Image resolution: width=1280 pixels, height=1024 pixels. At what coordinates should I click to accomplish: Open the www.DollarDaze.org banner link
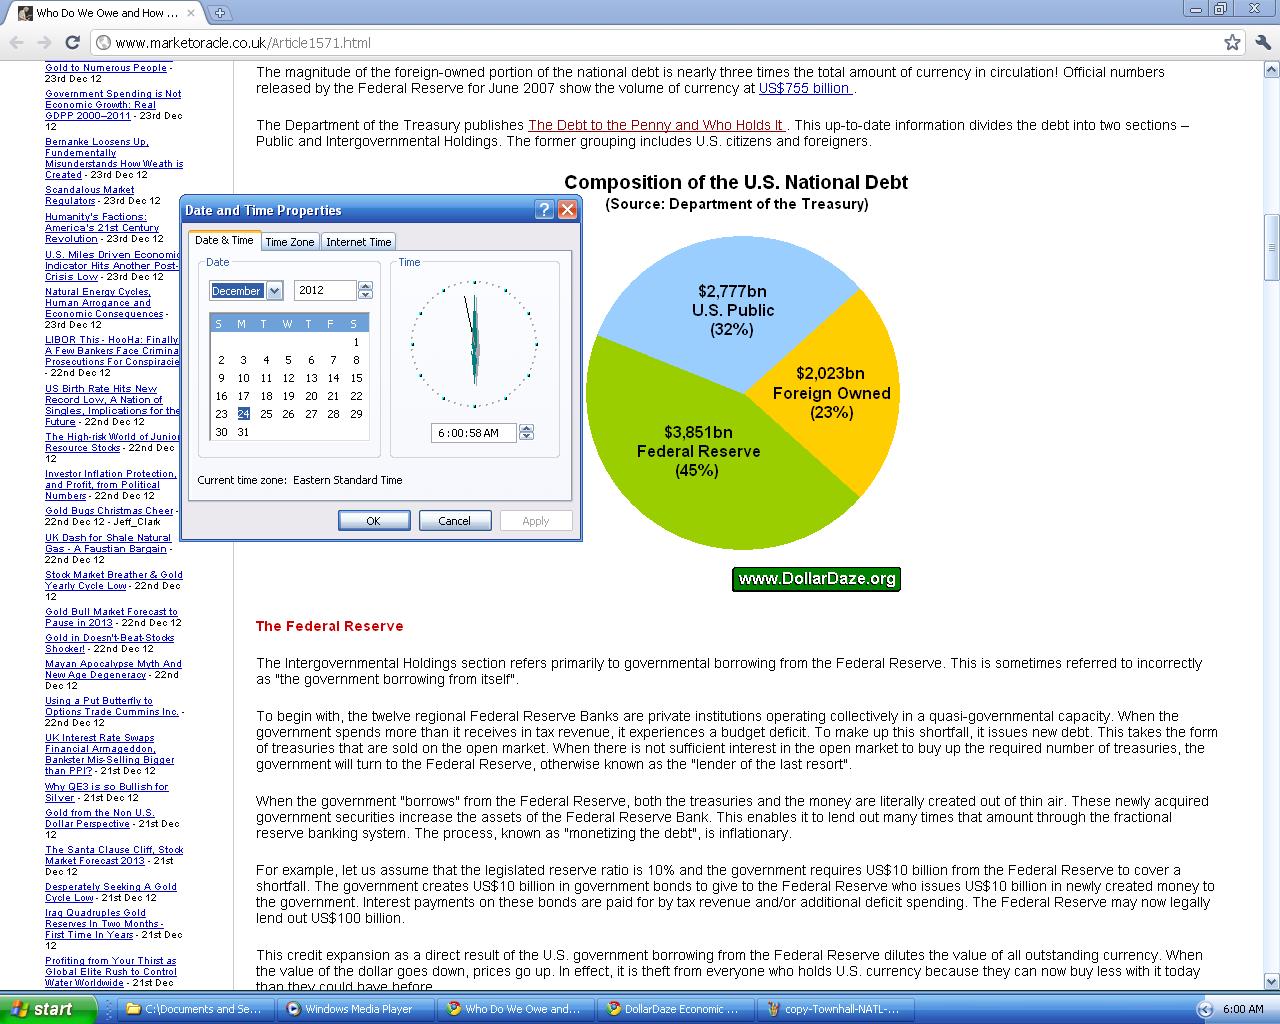tap(816, 579)
